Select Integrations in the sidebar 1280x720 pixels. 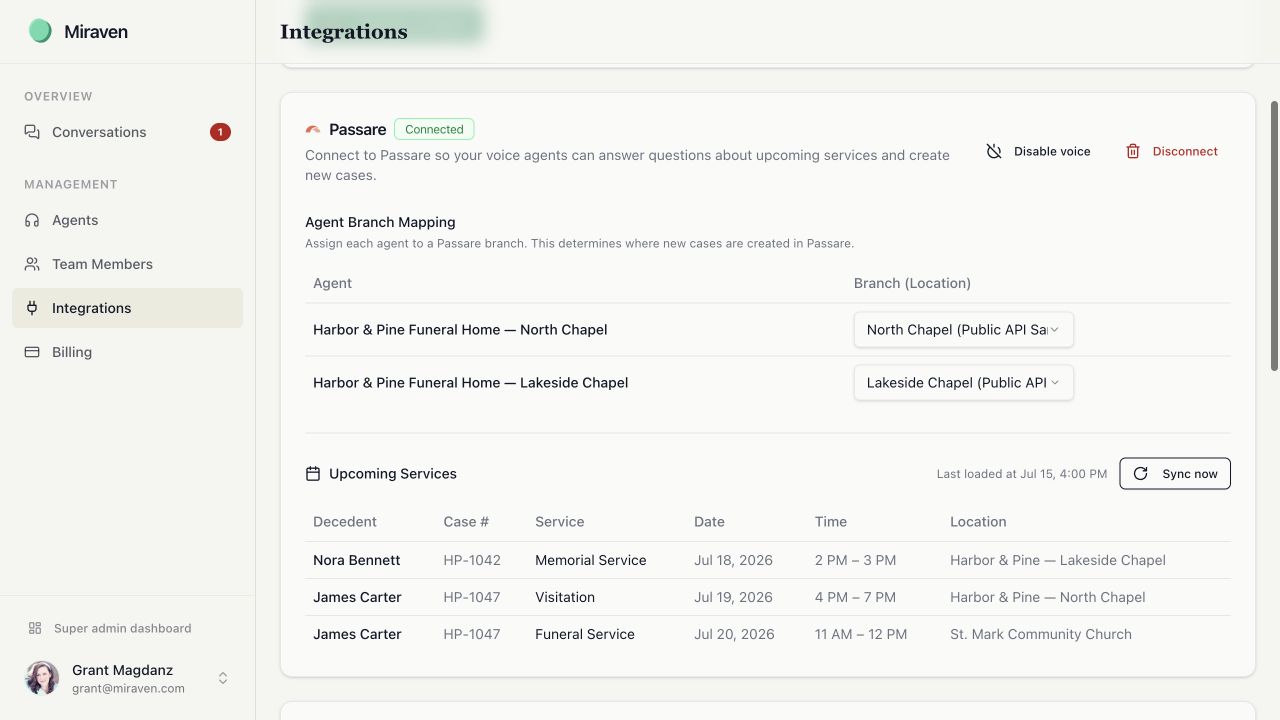[127, 308]
